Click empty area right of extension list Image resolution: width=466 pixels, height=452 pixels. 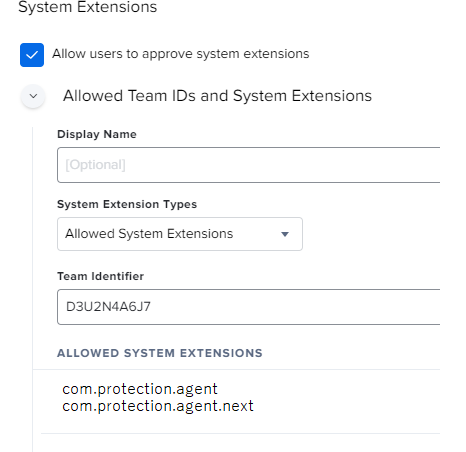point(347,400)
